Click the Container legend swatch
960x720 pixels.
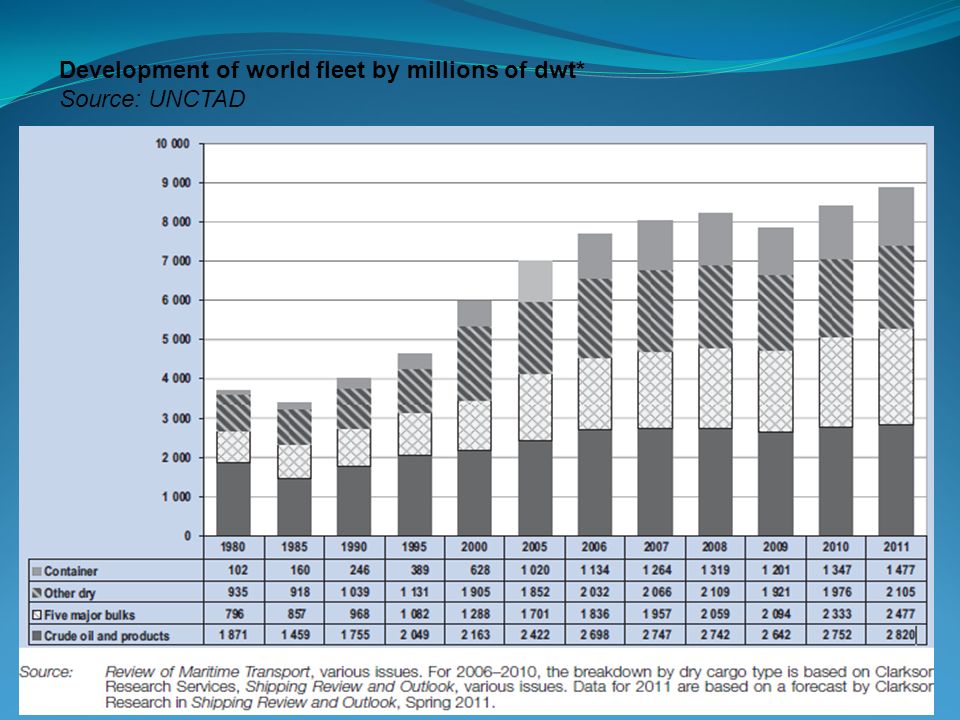37,571
